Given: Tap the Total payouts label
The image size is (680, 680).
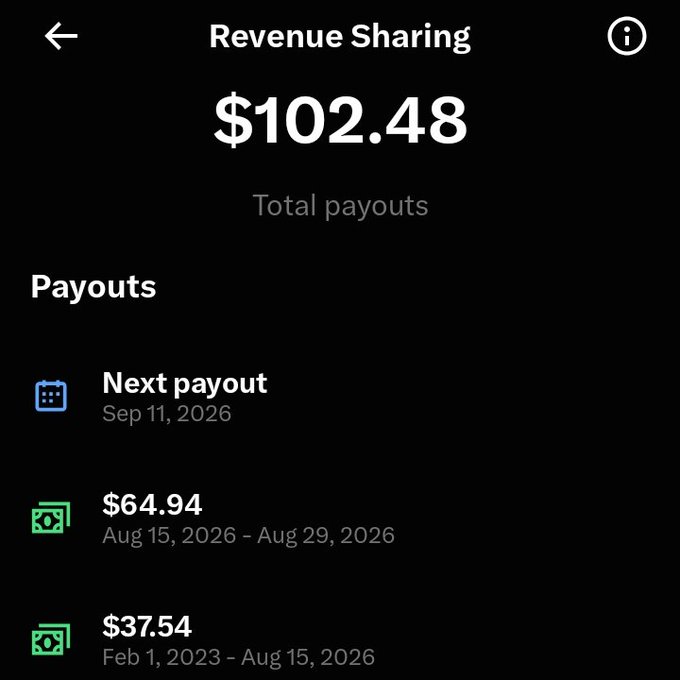Looking at the screenshot, I should pyautogui.click(x=340, y=206).
